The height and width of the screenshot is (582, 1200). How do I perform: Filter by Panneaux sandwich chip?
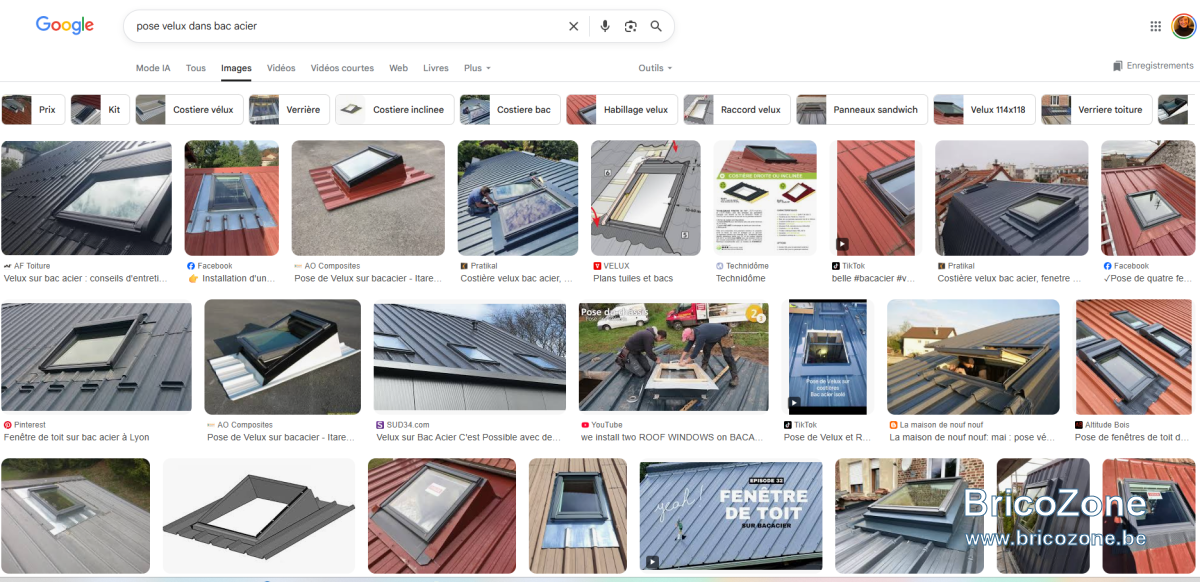[862, 110]
